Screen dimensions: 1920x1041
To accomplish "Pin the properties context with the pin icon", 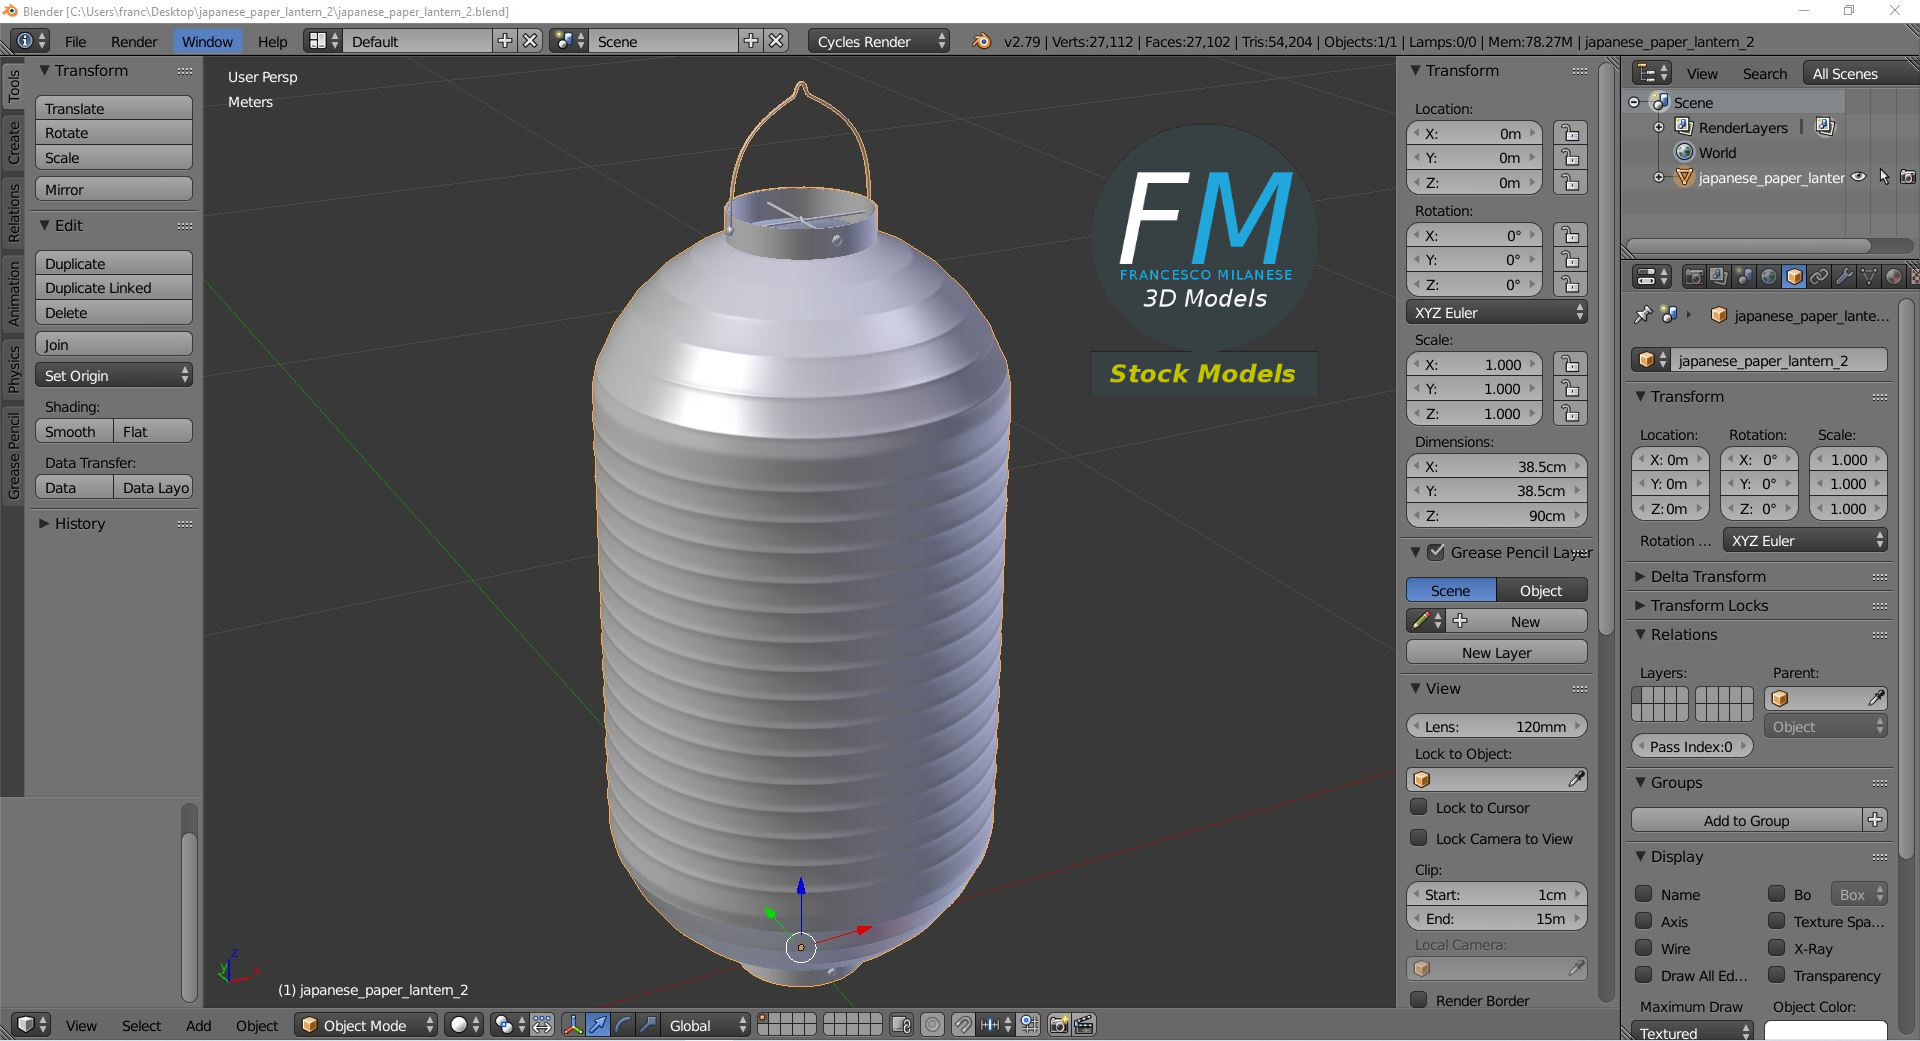I will [1643, 315].
